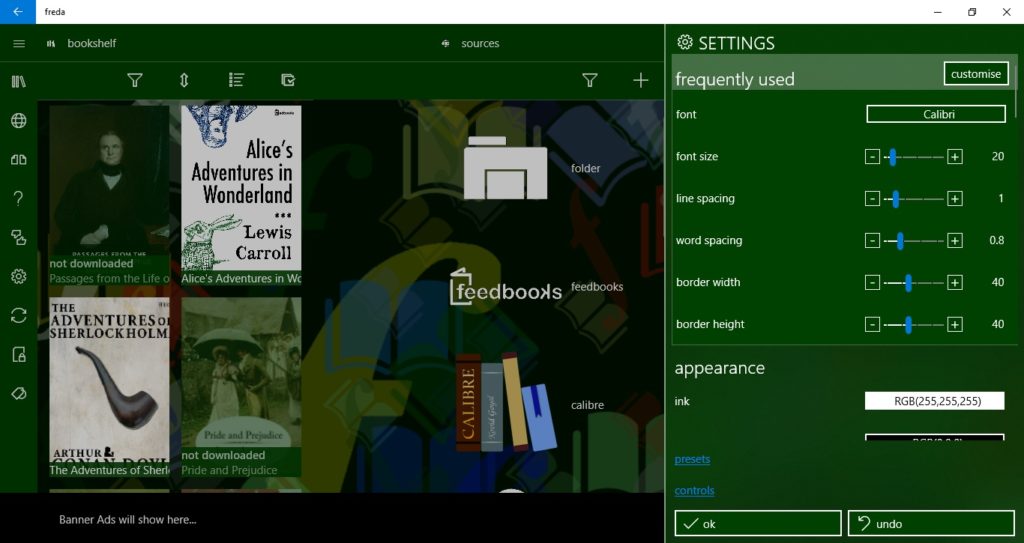This screenshot has height=543, width=1024.
Task: Click the open book reading icon
Action: pyautogui.click(x=19, y=159)
